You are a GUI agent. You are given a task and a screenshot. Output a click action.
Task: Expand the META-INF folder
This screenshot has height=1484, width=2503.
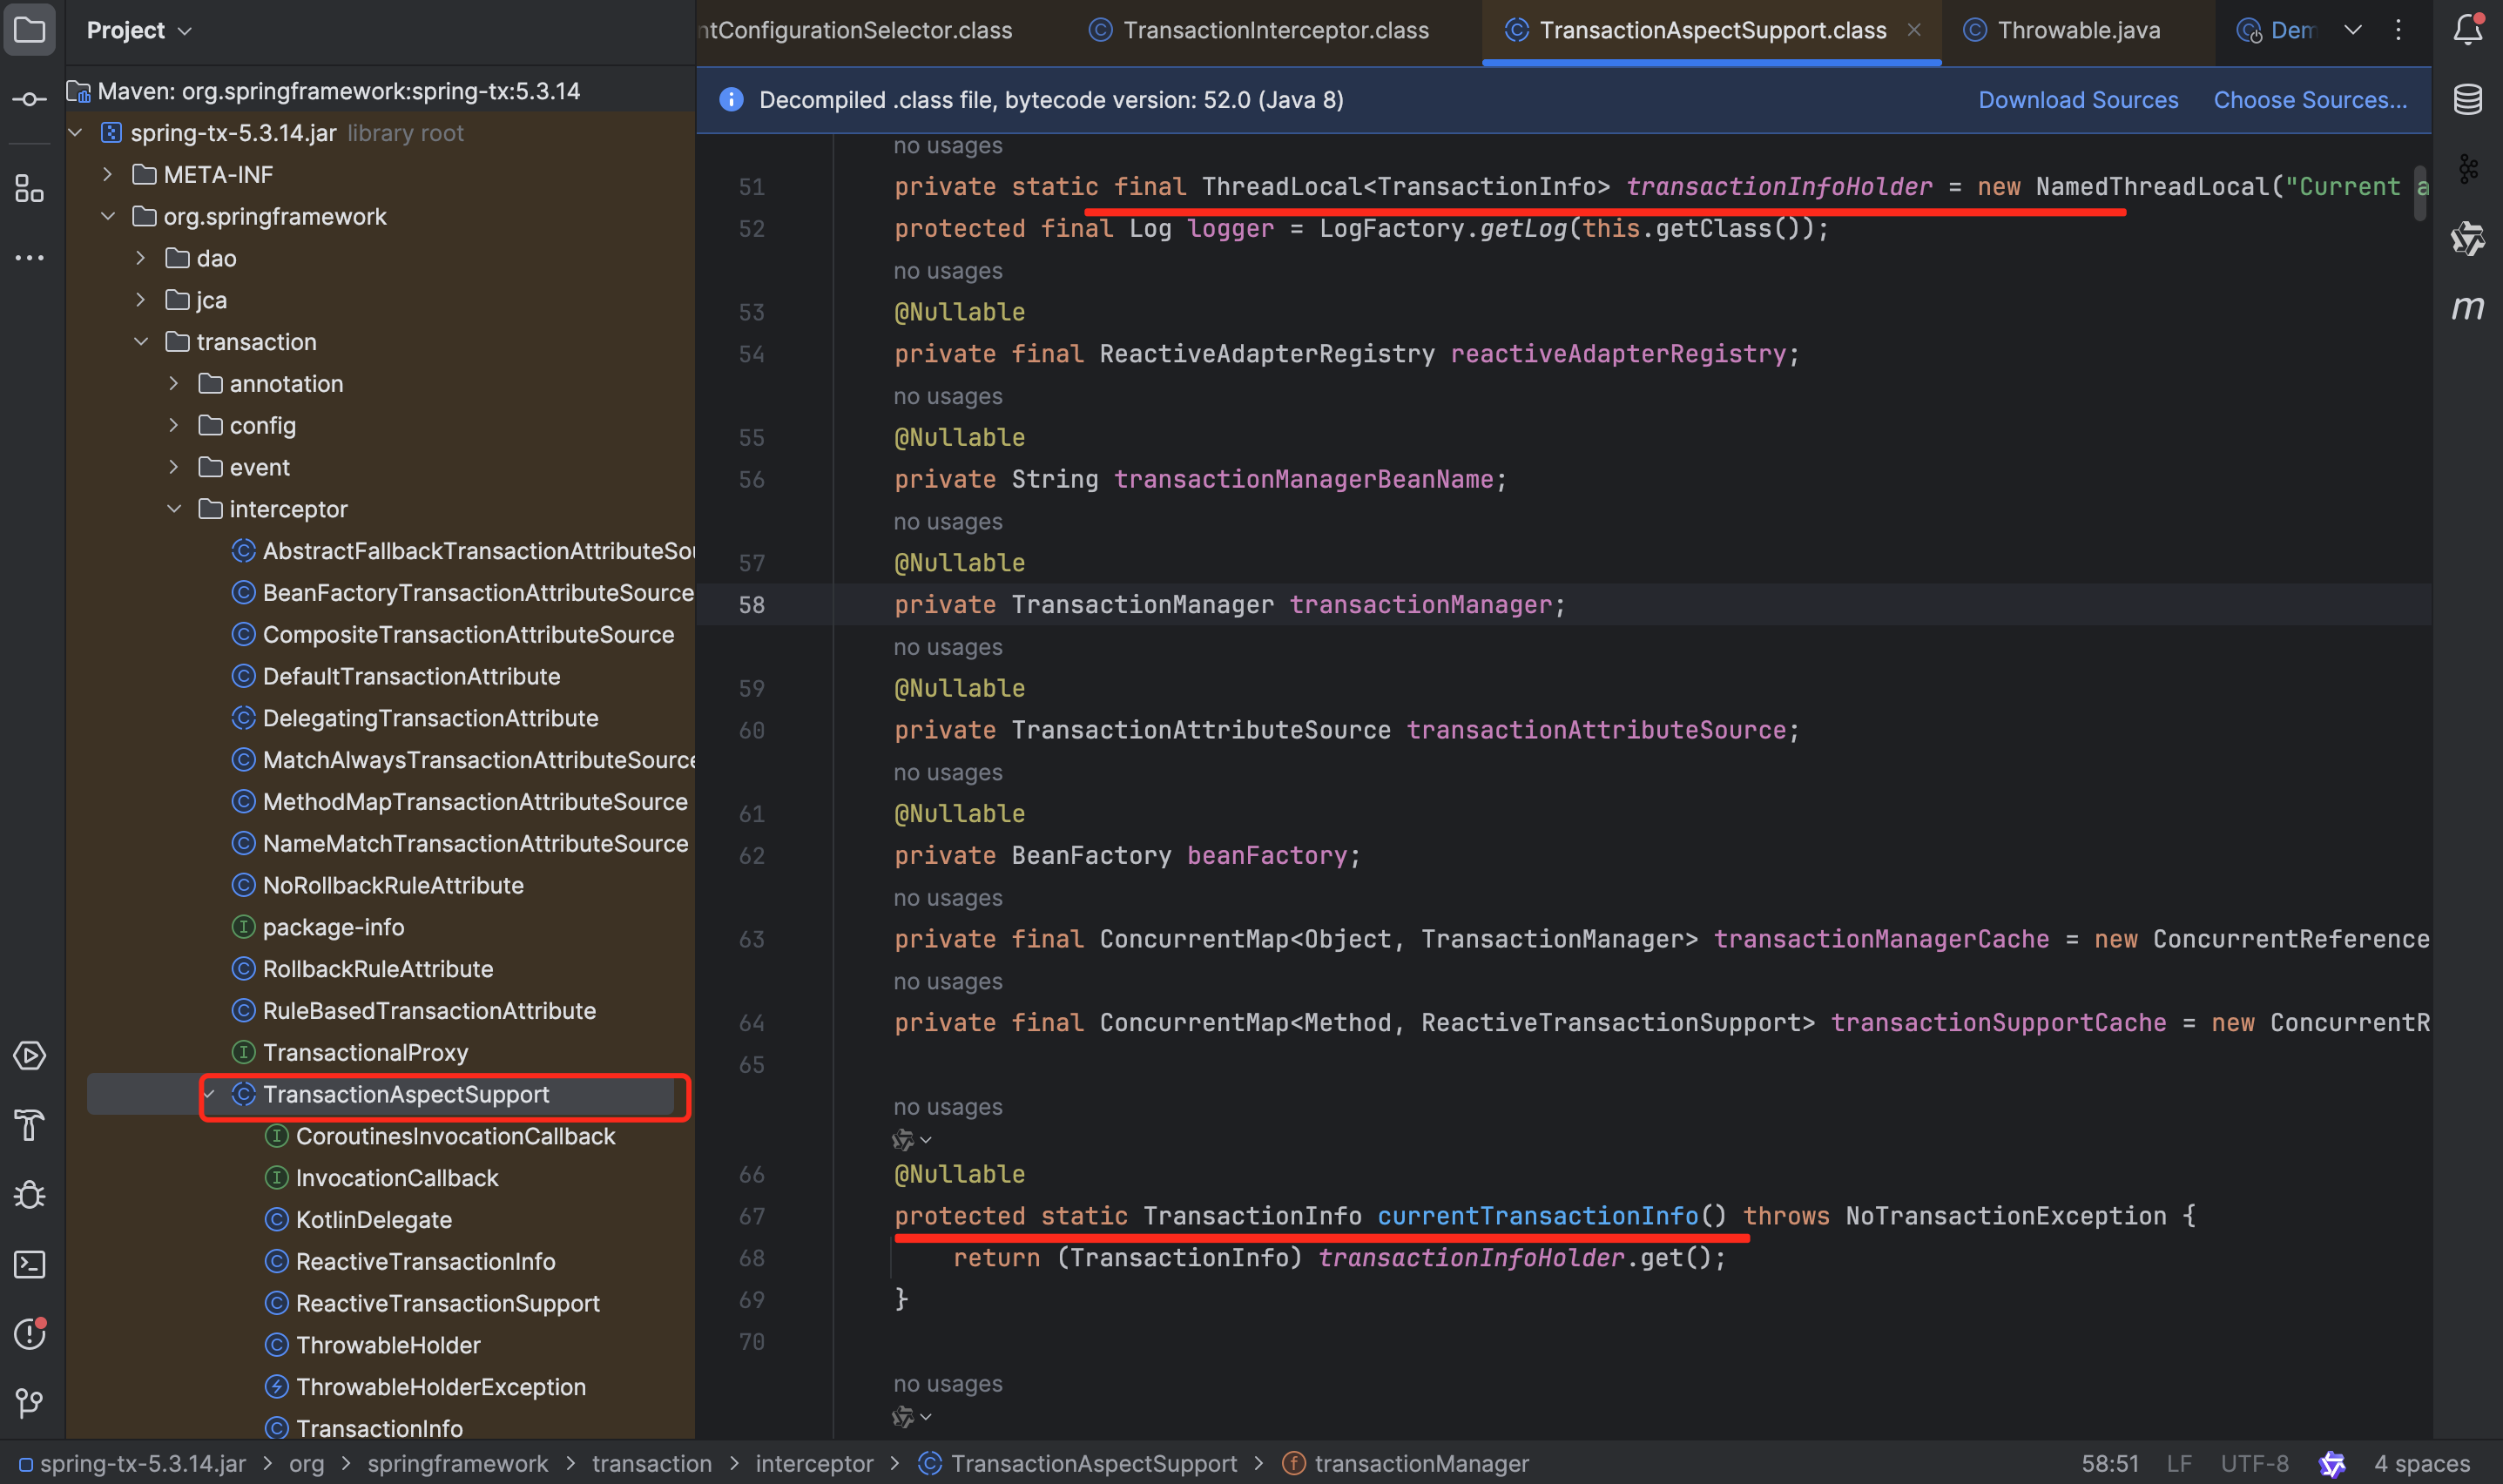(x=108, y=175)
